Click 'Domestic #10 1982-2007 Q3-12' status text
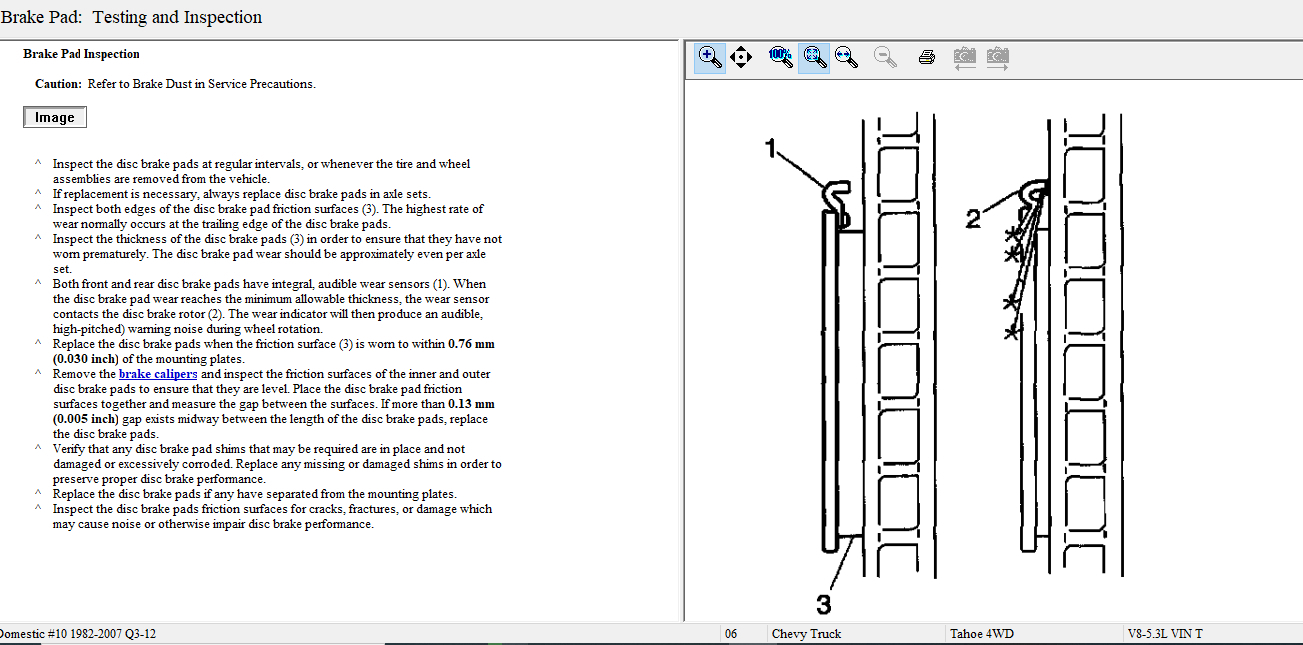The image size is (1303, 645). pos(78,634)
